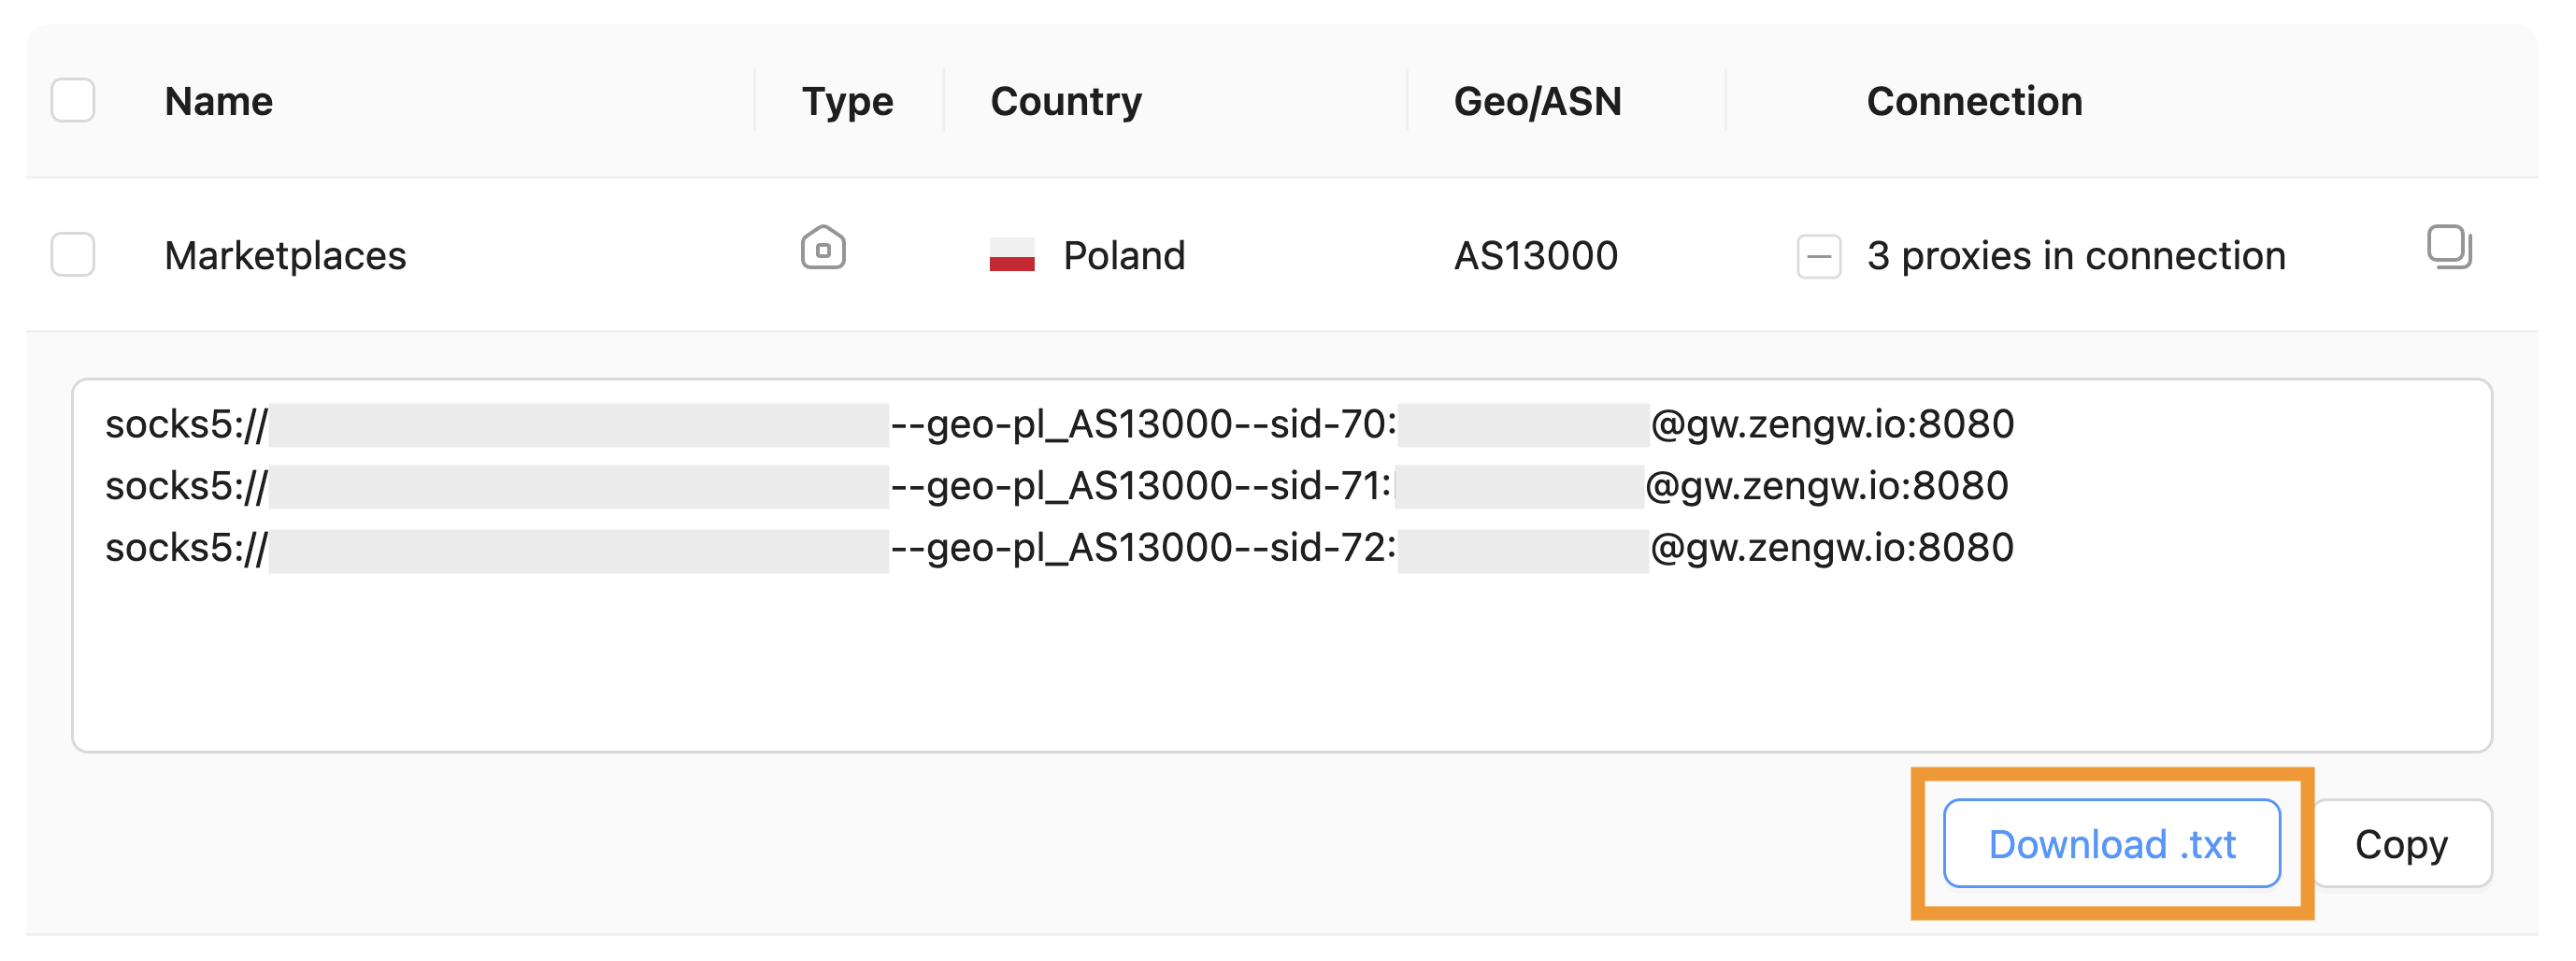Screen dimensions: 2576x961
Task: Click the Poland country label
Action: [x=1124, y=255]
